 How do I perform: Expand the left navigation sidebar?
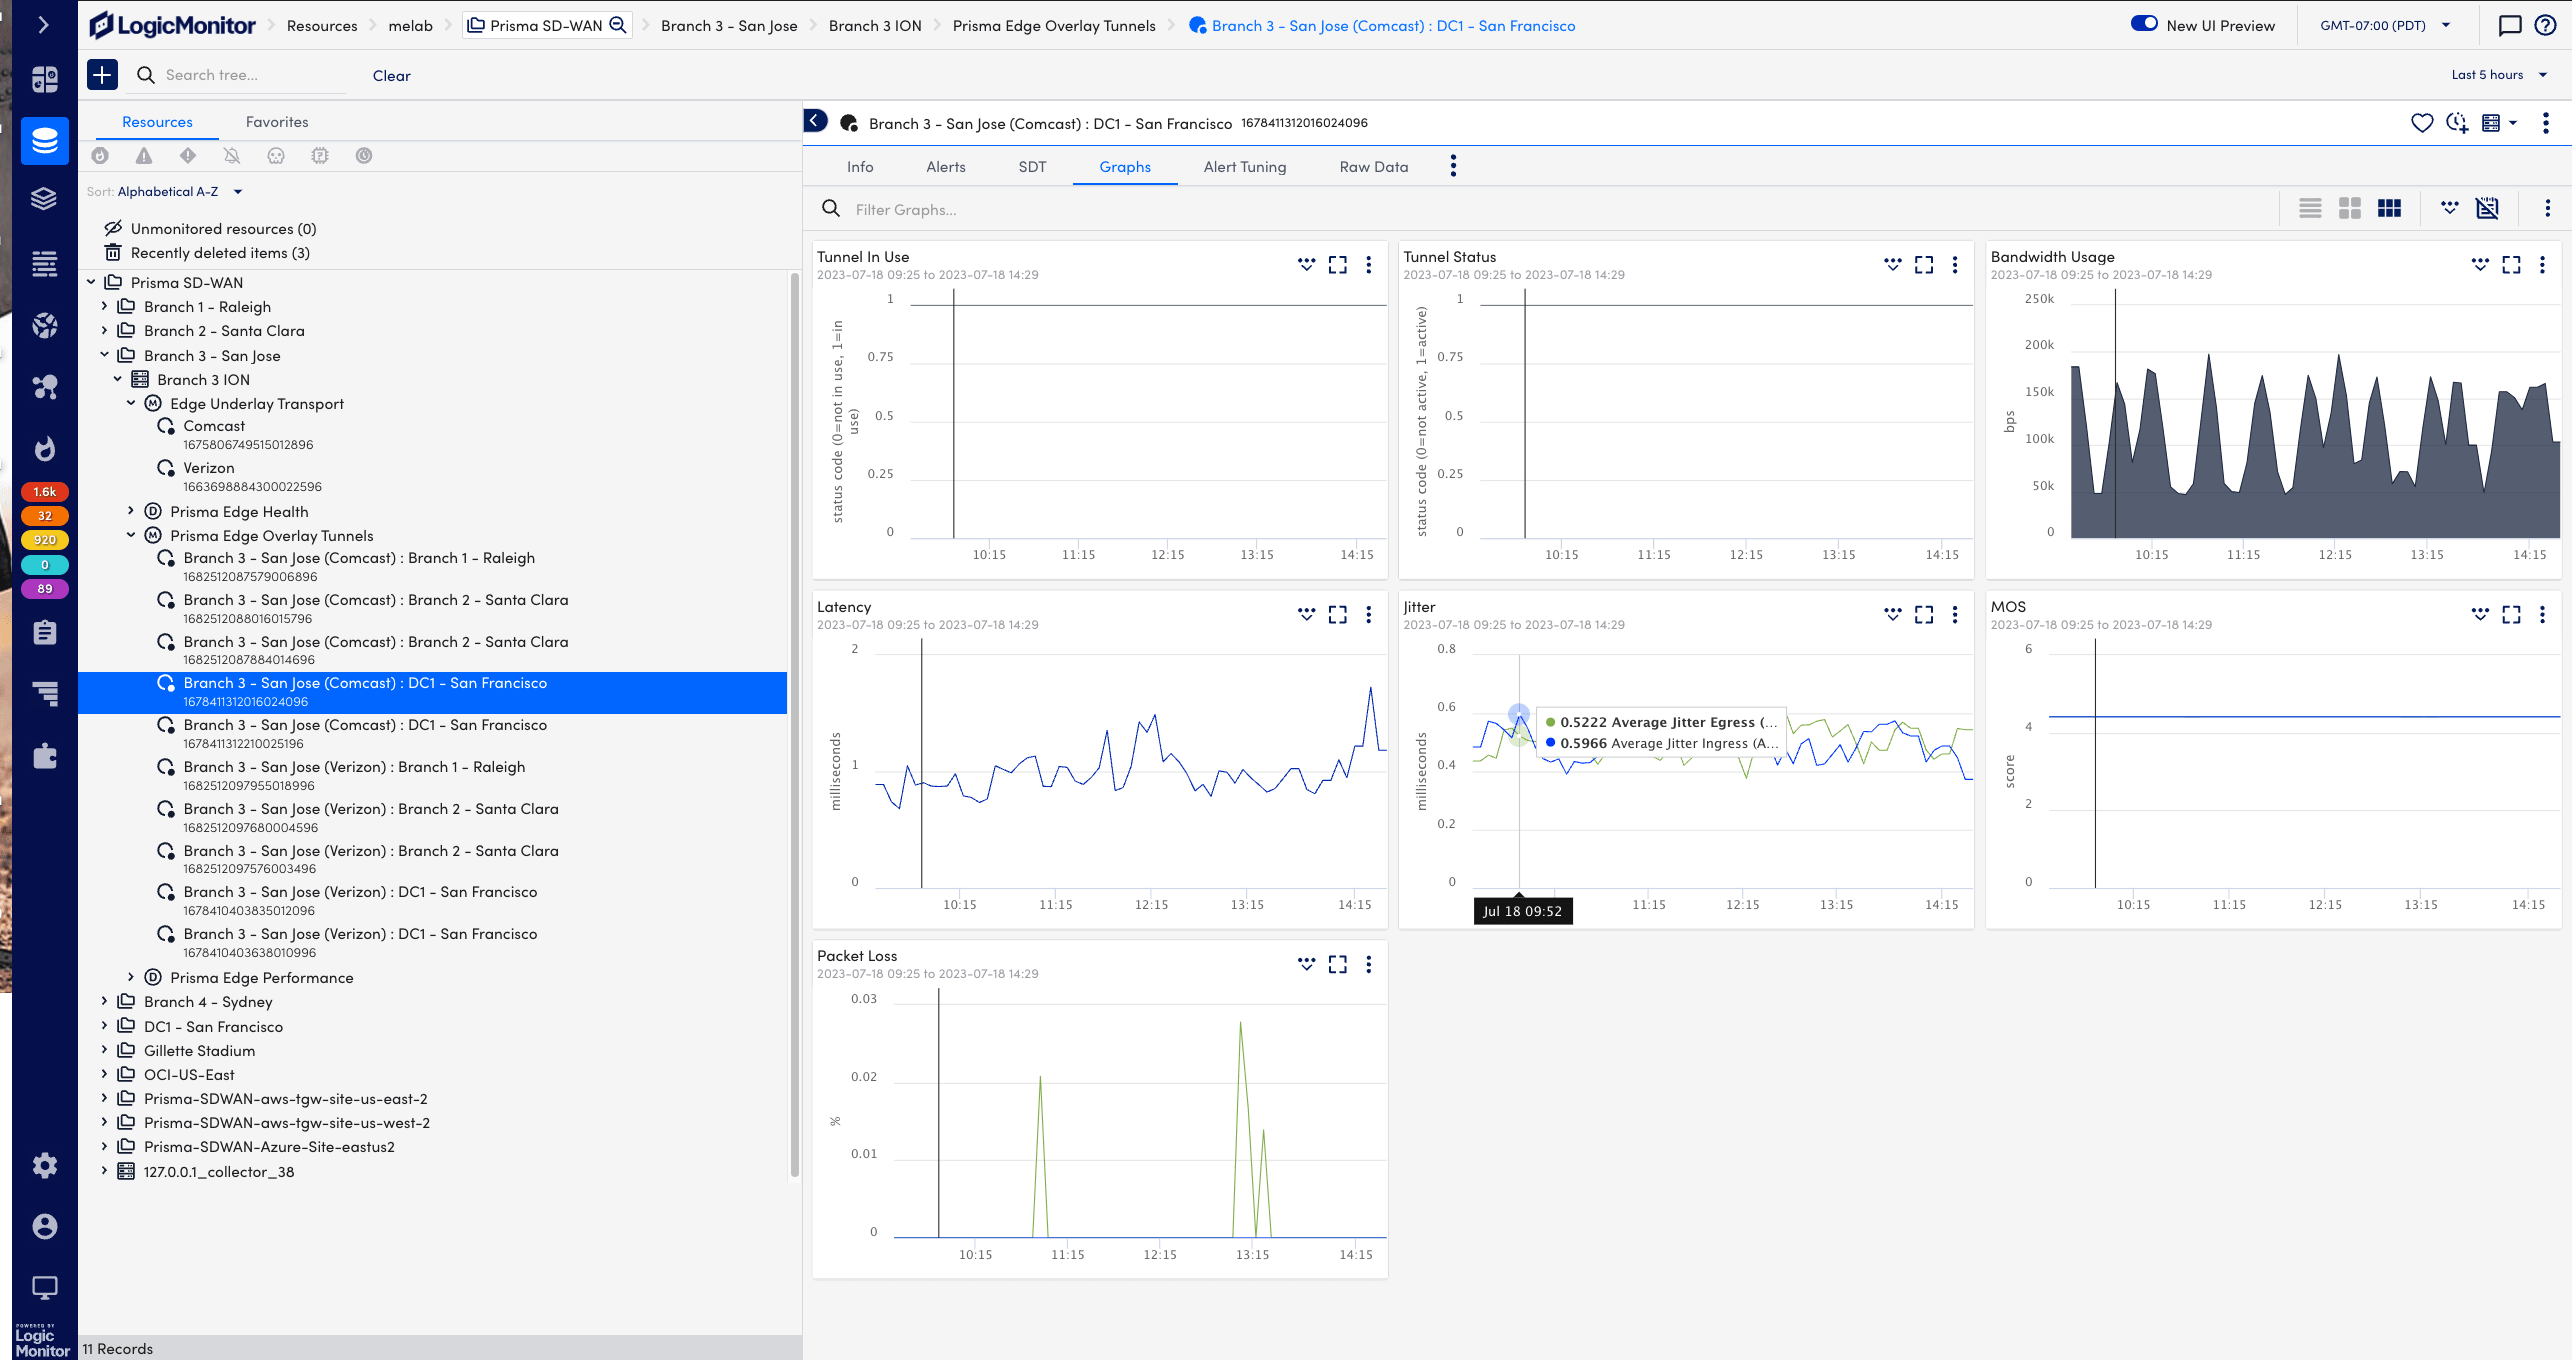(x=43, y=25)
